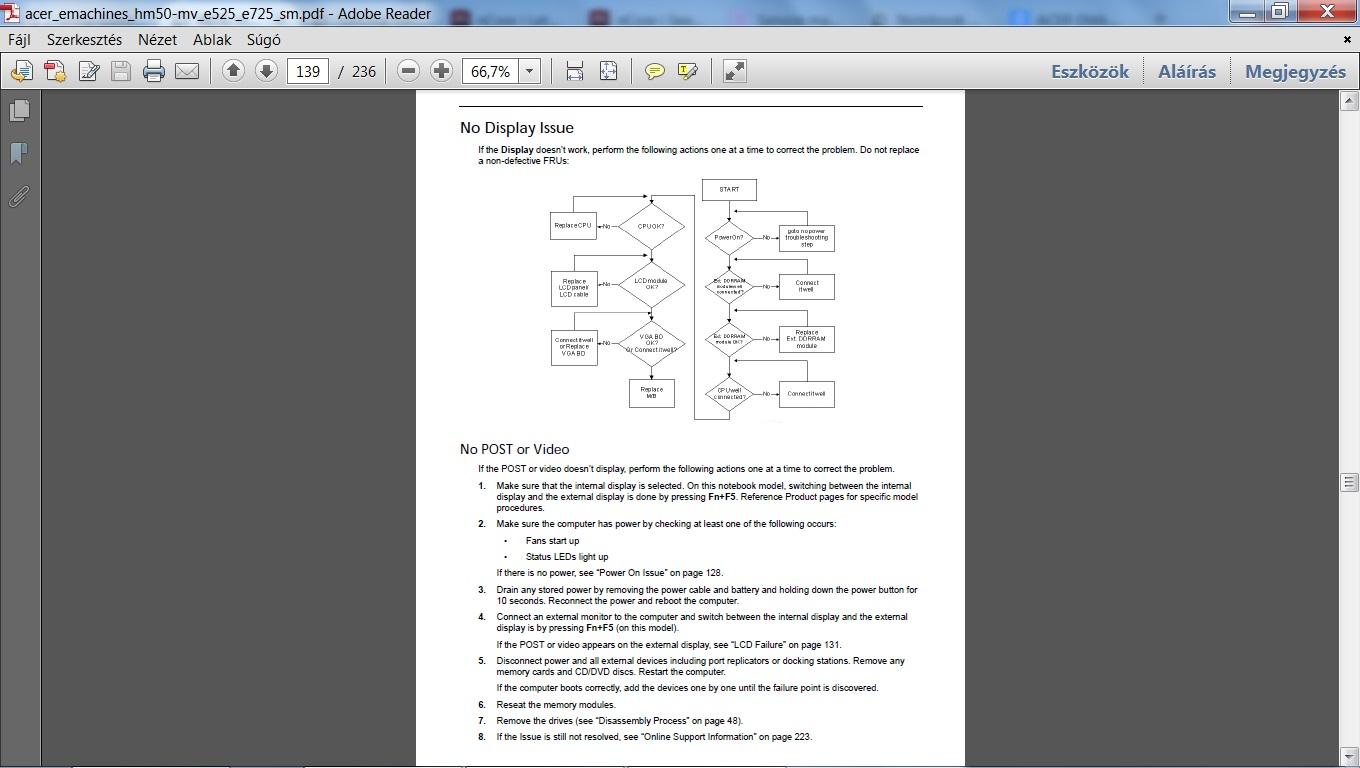The image size is (1360, 768).
Task: Open the Szerkesztés menu
Action: (x=84, y=40)
